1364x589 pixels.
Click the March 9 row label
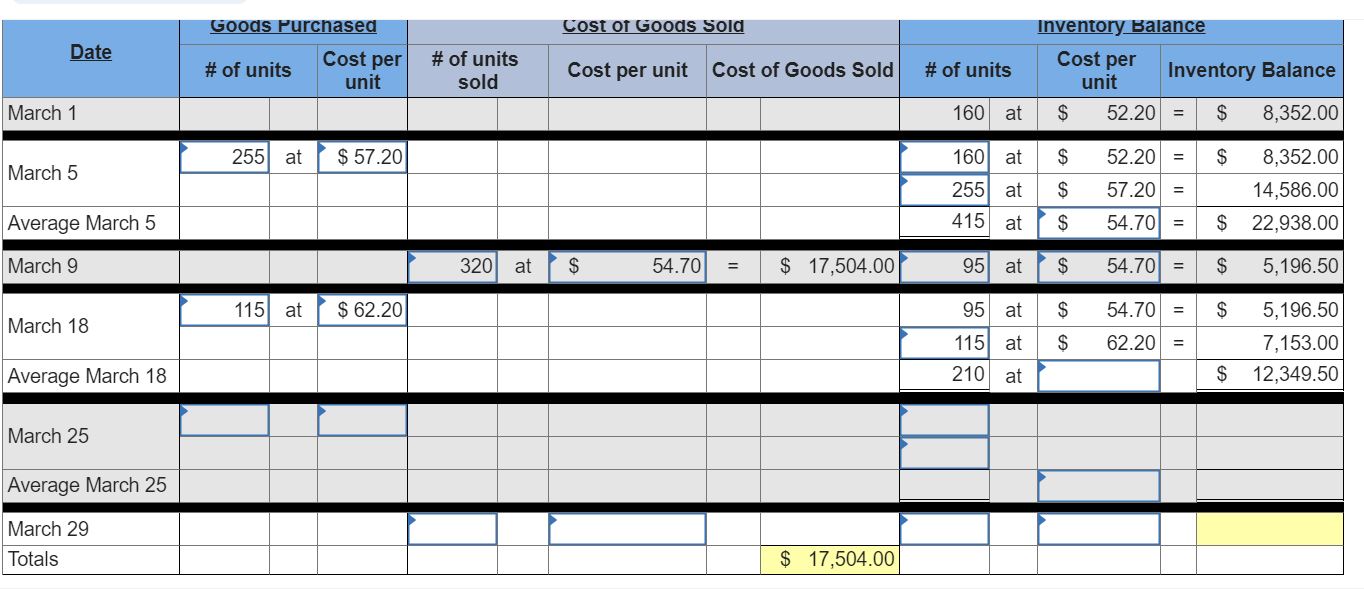[43, 266]
